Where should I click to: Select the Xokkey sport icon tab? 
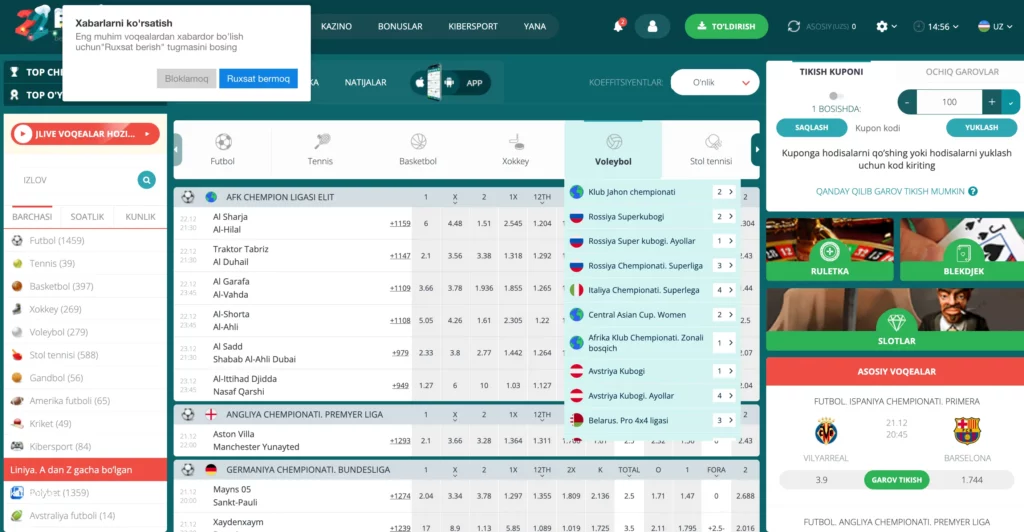[515, 149]
